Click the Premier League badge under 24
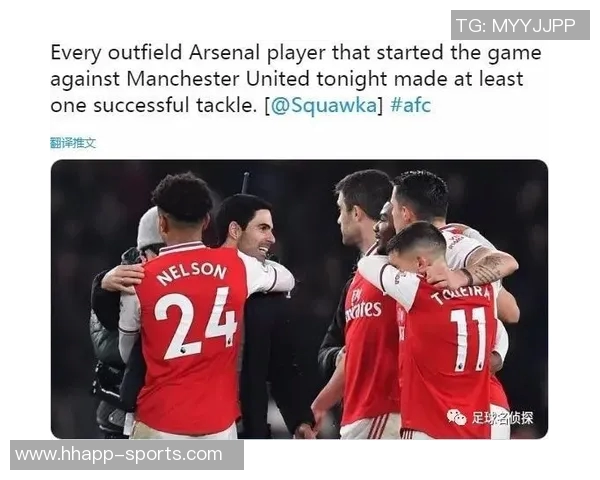This screenshot has width=600, height=480. (x=183, y=350)
